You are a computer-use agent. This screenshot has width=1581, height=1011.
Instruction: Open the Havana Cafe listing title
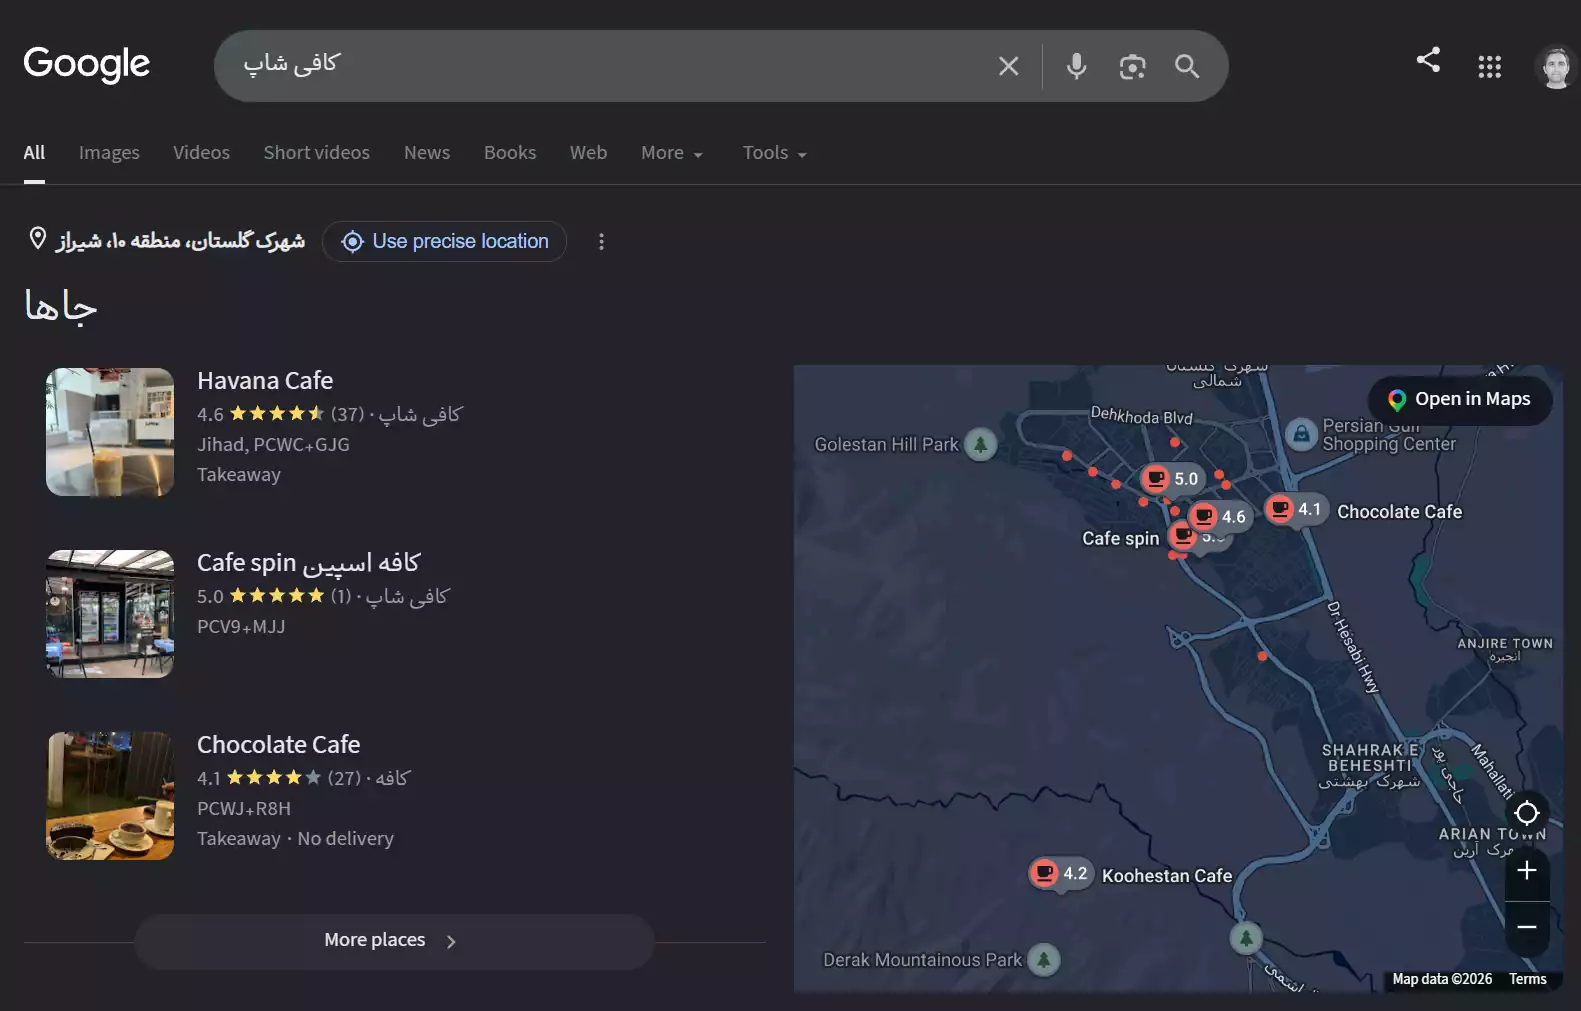265,381
